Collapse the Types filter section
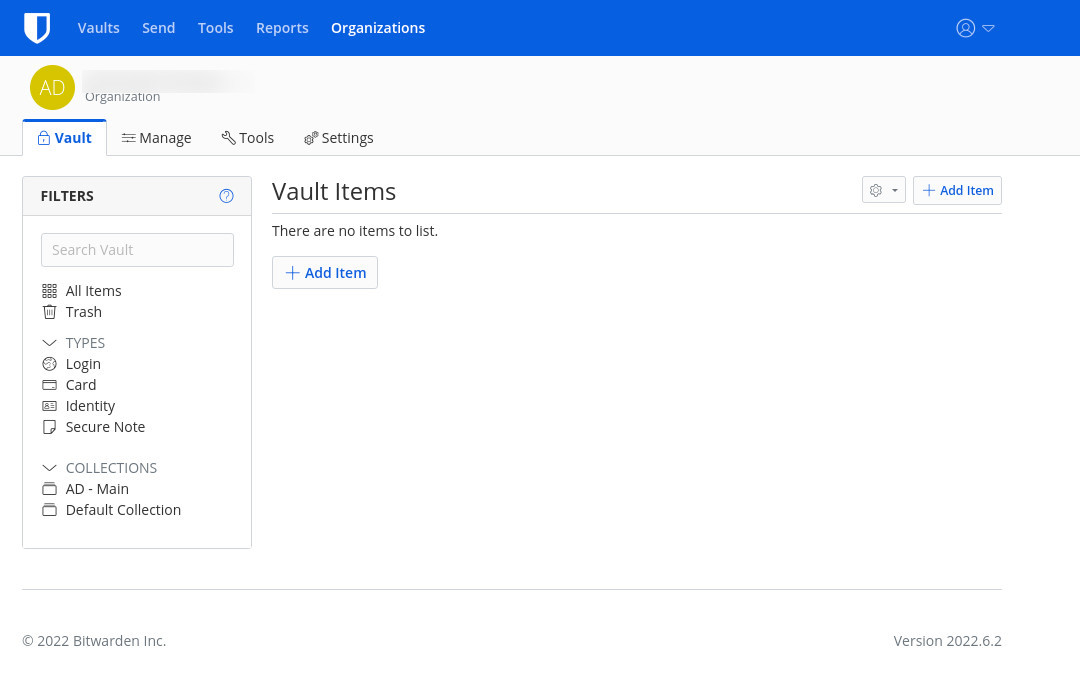 click(x=50, y=343)
